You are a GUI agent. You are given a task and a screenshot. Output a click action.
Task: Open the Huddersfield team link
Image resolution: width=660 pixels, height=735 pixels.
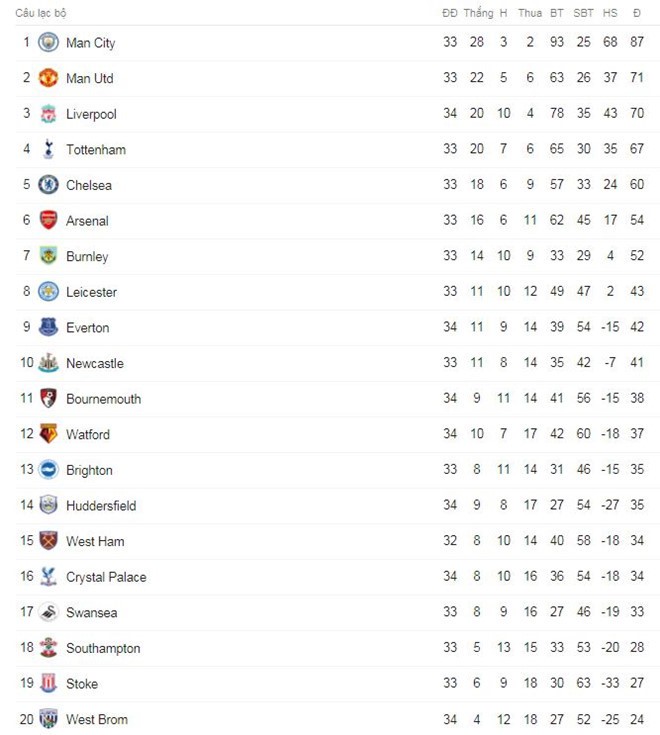[x=101, y=506]
